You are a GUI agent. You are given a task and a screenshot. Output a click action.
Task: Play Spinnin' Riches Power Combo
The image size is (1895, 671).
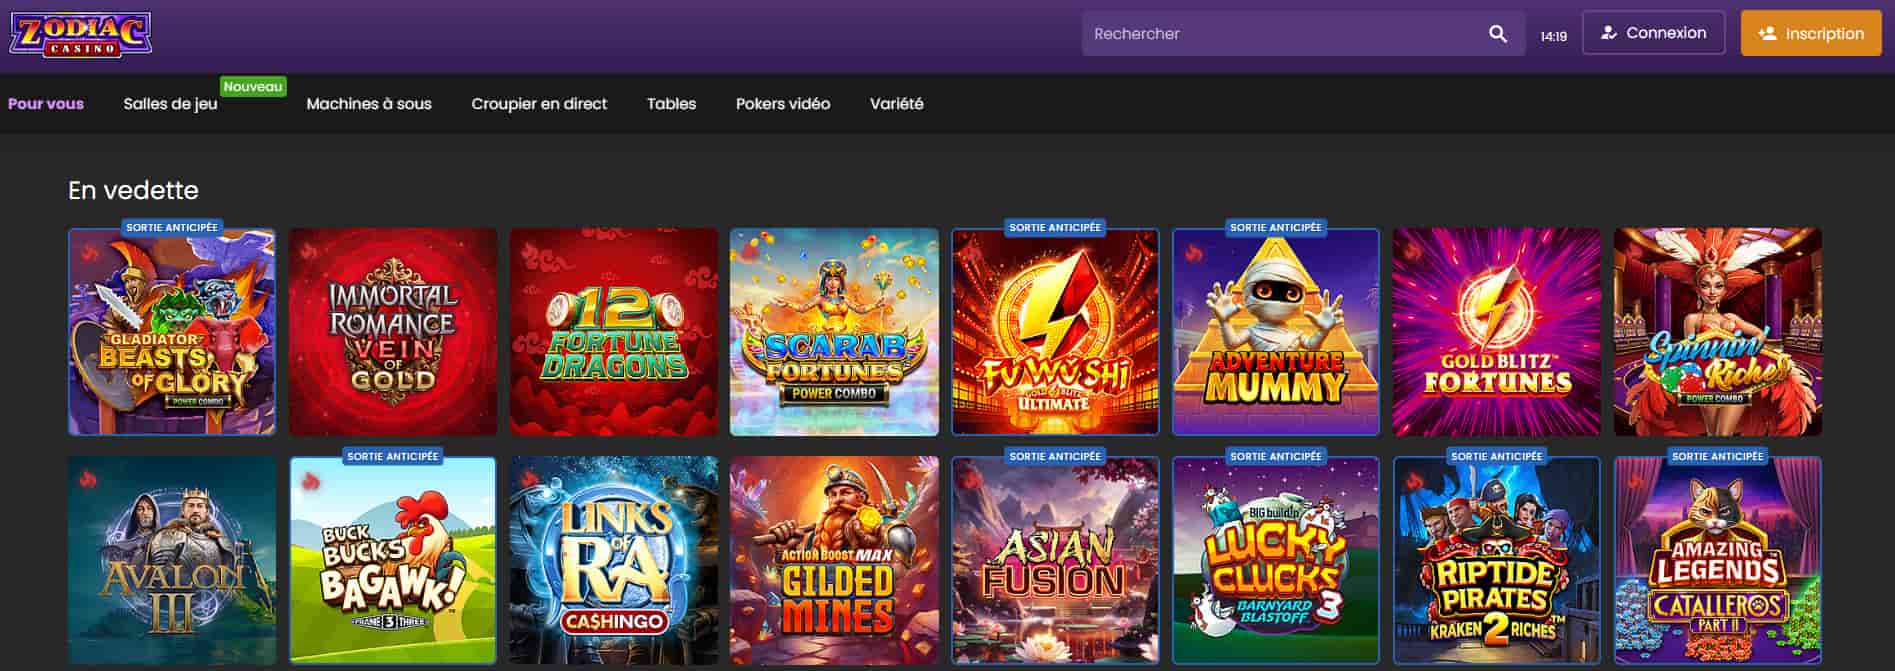pos(1718,332)
